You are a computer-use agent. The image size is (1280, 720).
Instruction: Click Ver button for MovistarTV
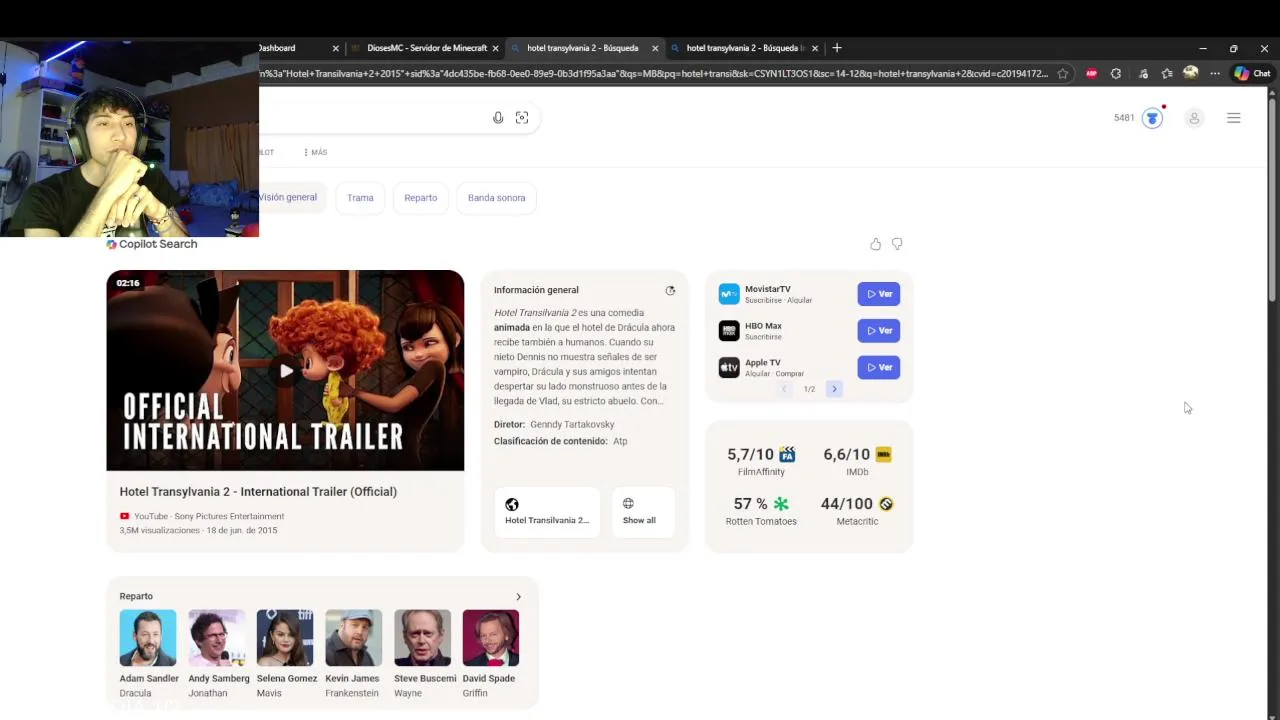879,294
